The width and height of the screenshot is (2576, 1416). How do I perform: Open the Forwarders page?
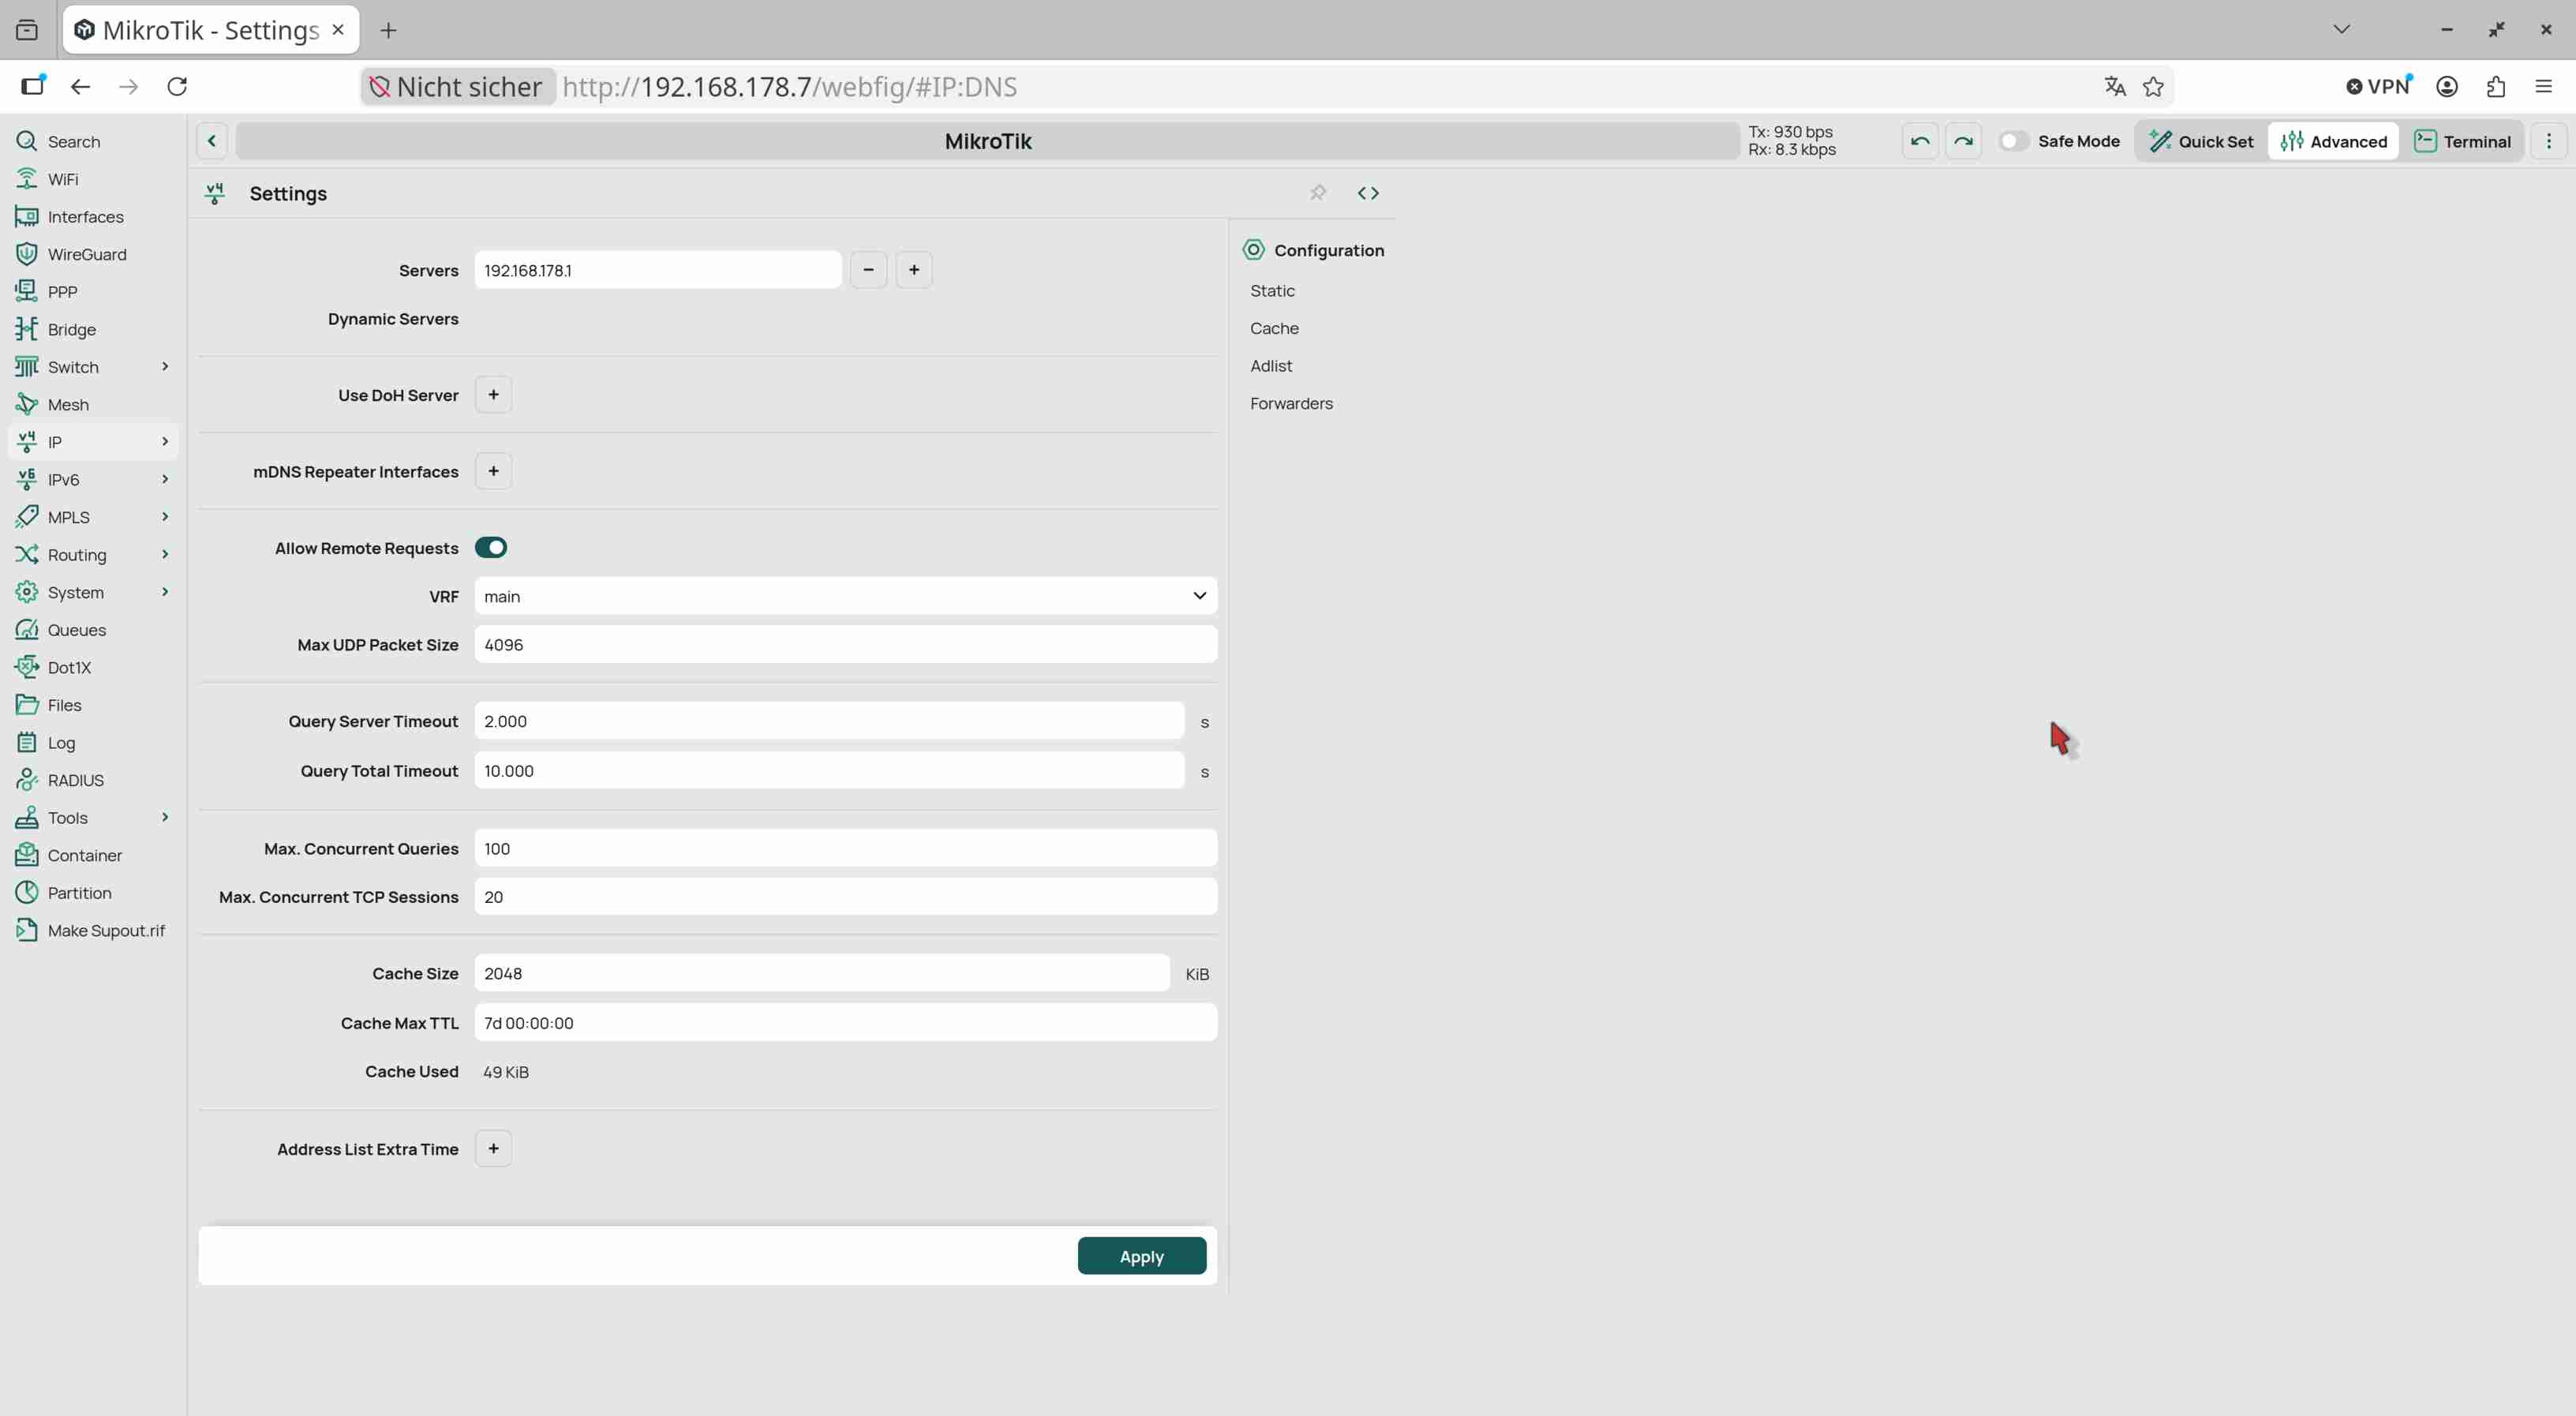point(1291,404)
